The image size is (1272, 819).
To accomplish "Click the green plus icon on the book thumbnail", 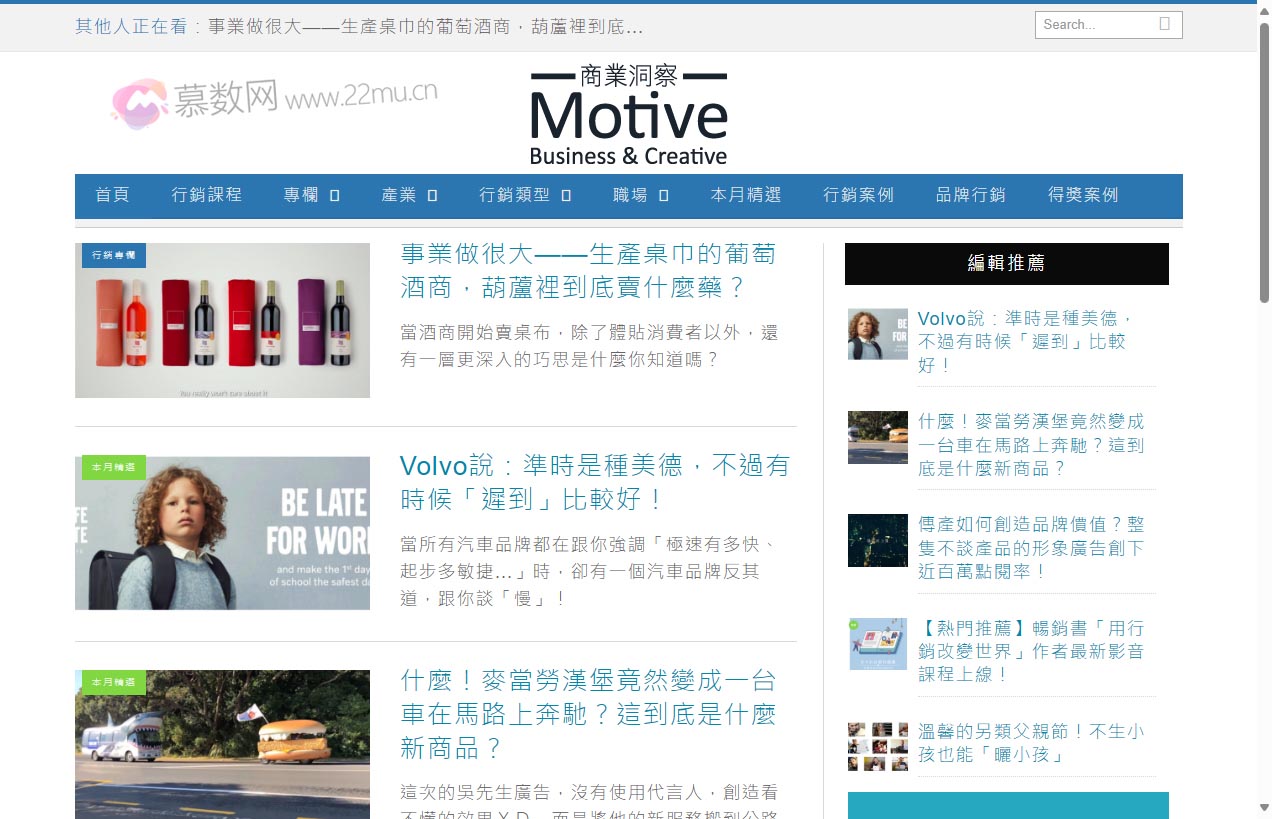I will [x=853, y=622].
